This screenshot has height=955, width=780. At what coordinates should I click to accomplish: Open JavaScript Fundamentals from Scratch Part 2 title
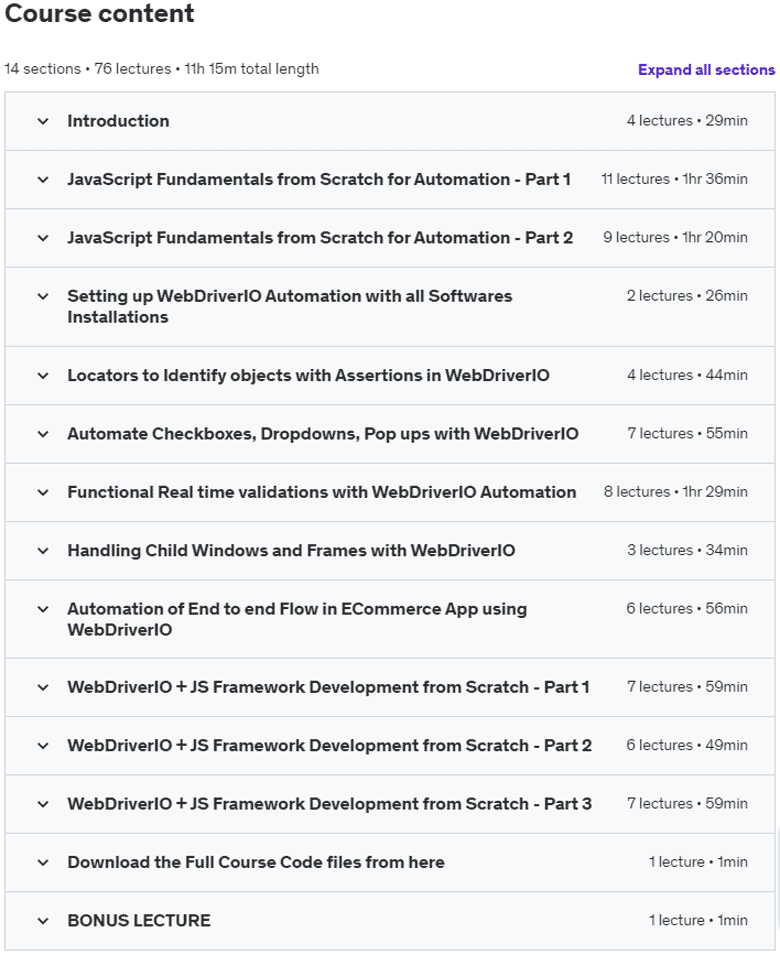(x=320, y=238)
